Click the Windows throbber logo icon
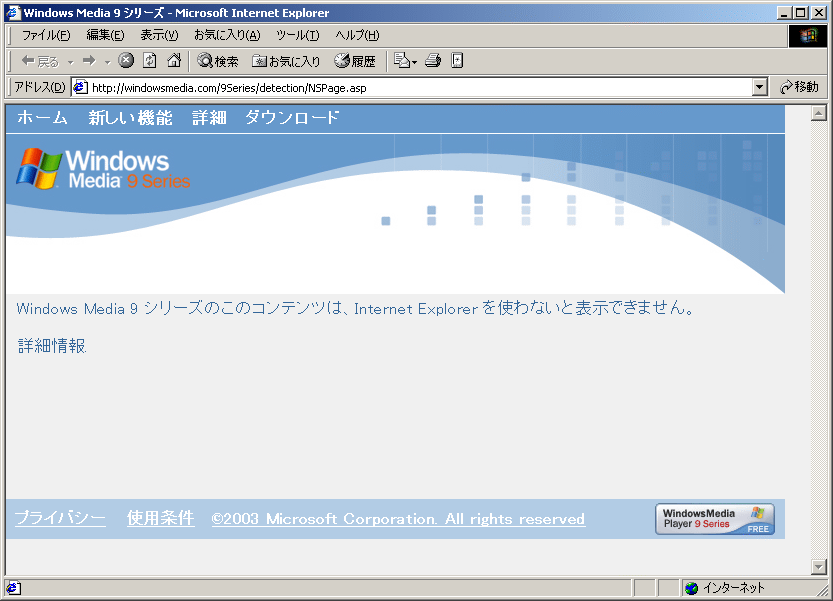This screenshot has height=601, width=833. coord(808,36)
